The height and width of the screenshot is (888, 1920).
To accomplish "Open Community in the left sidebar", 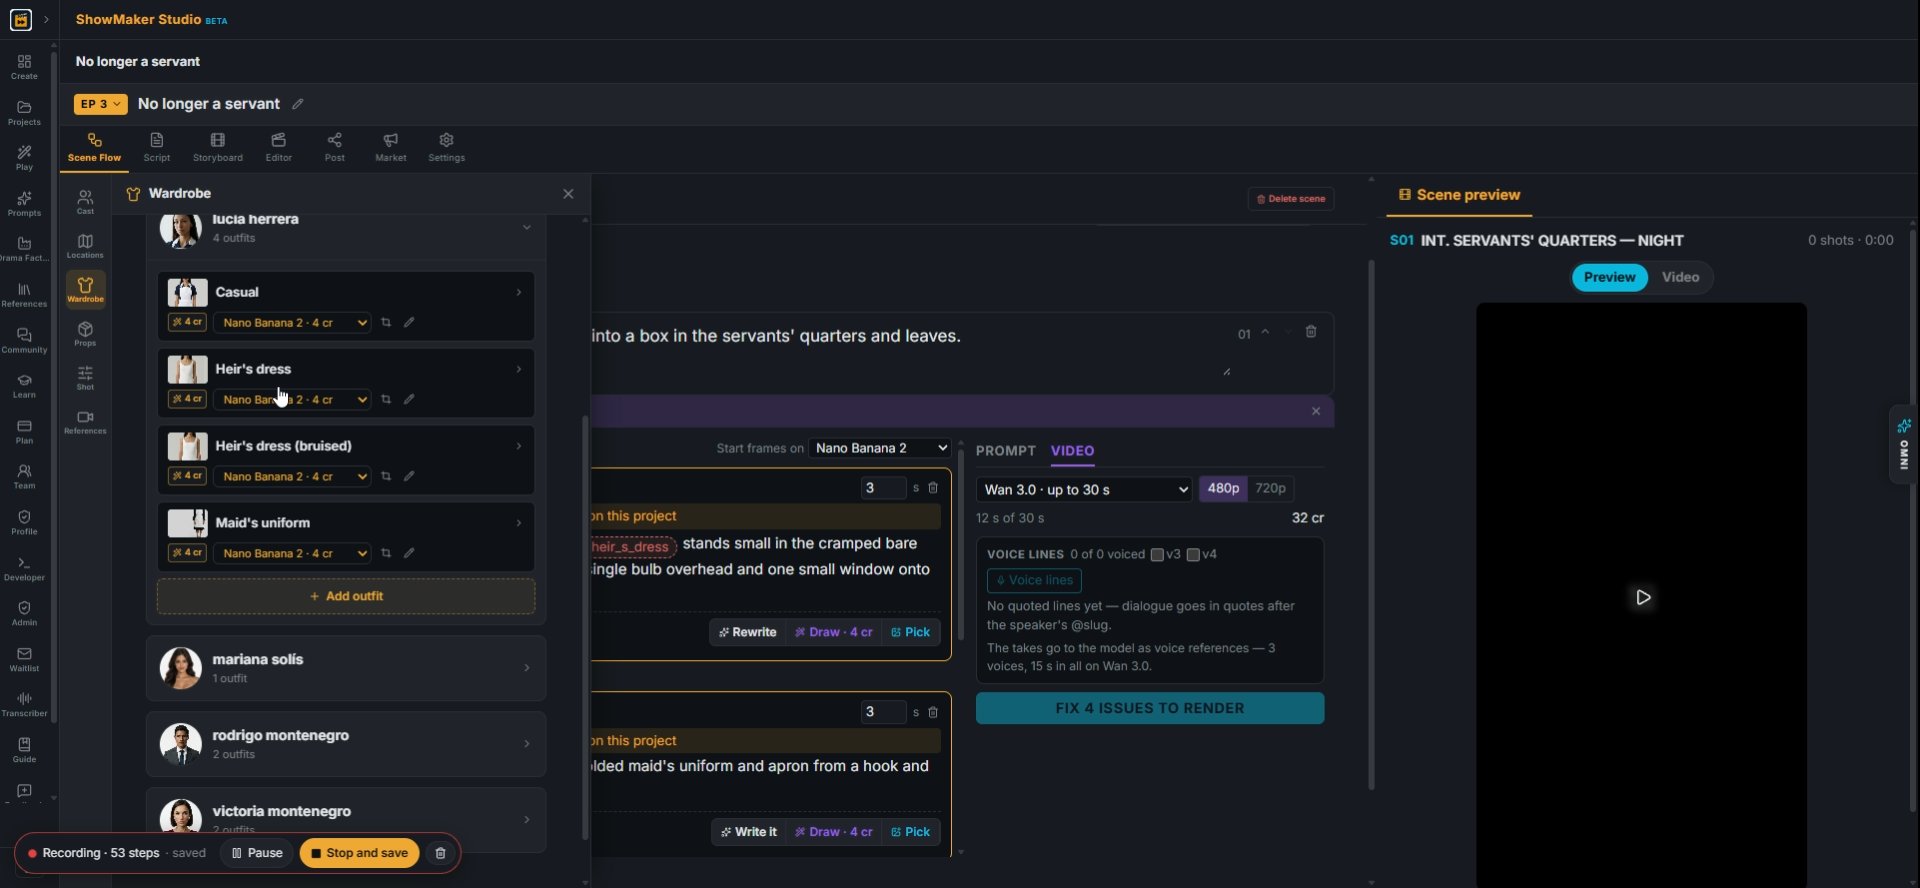I will (24, 341).
